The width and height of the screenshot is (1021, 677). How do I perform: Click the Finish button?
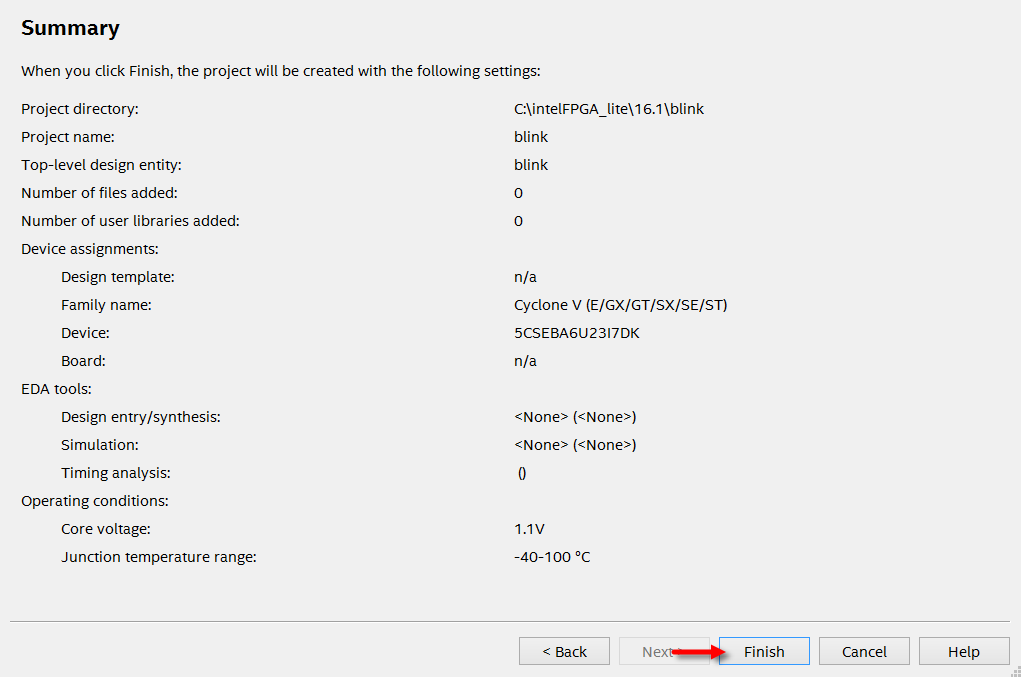pos(764,651)
